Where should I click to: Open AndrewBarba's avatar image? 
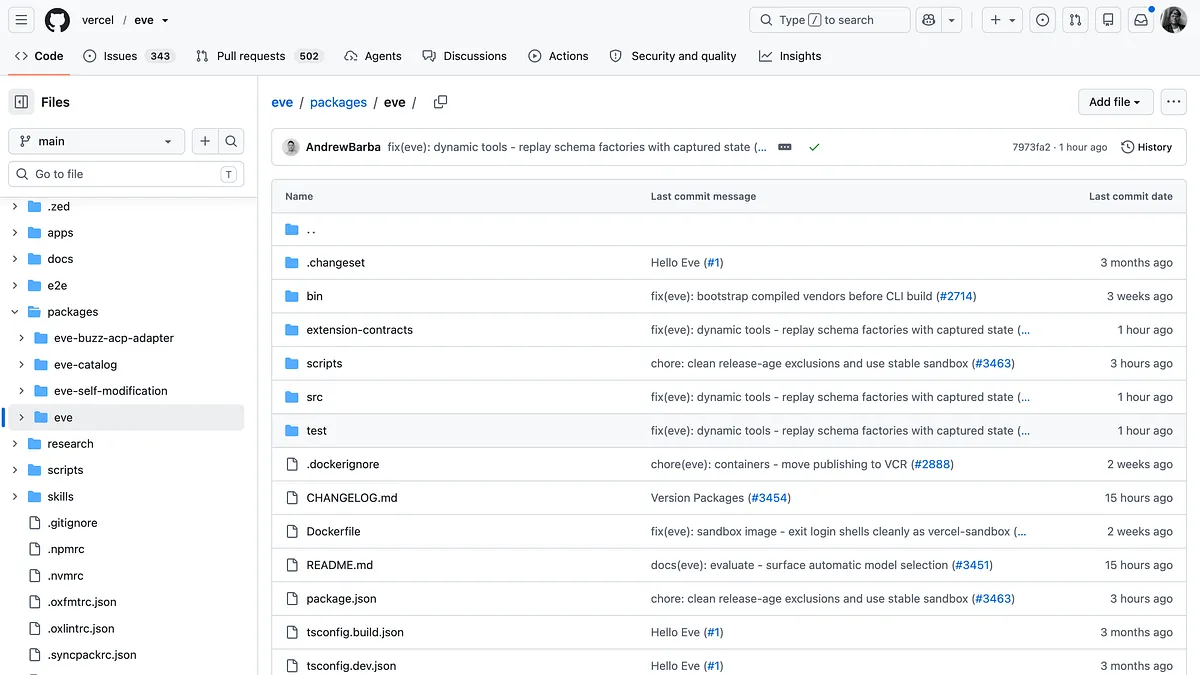point(291,147)
